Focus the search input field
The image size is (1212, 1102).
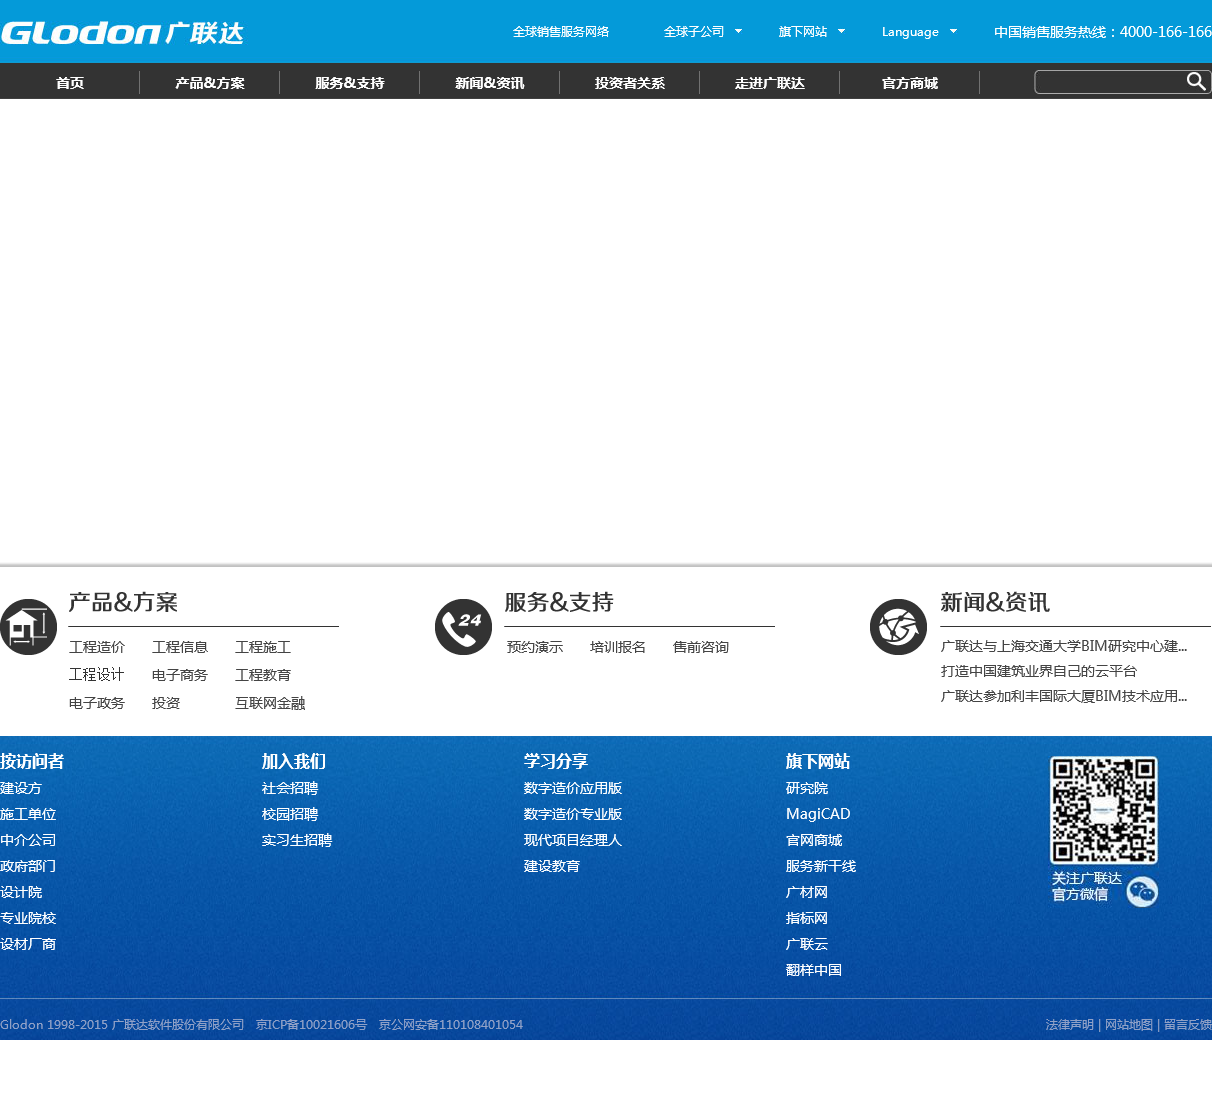1110,82
